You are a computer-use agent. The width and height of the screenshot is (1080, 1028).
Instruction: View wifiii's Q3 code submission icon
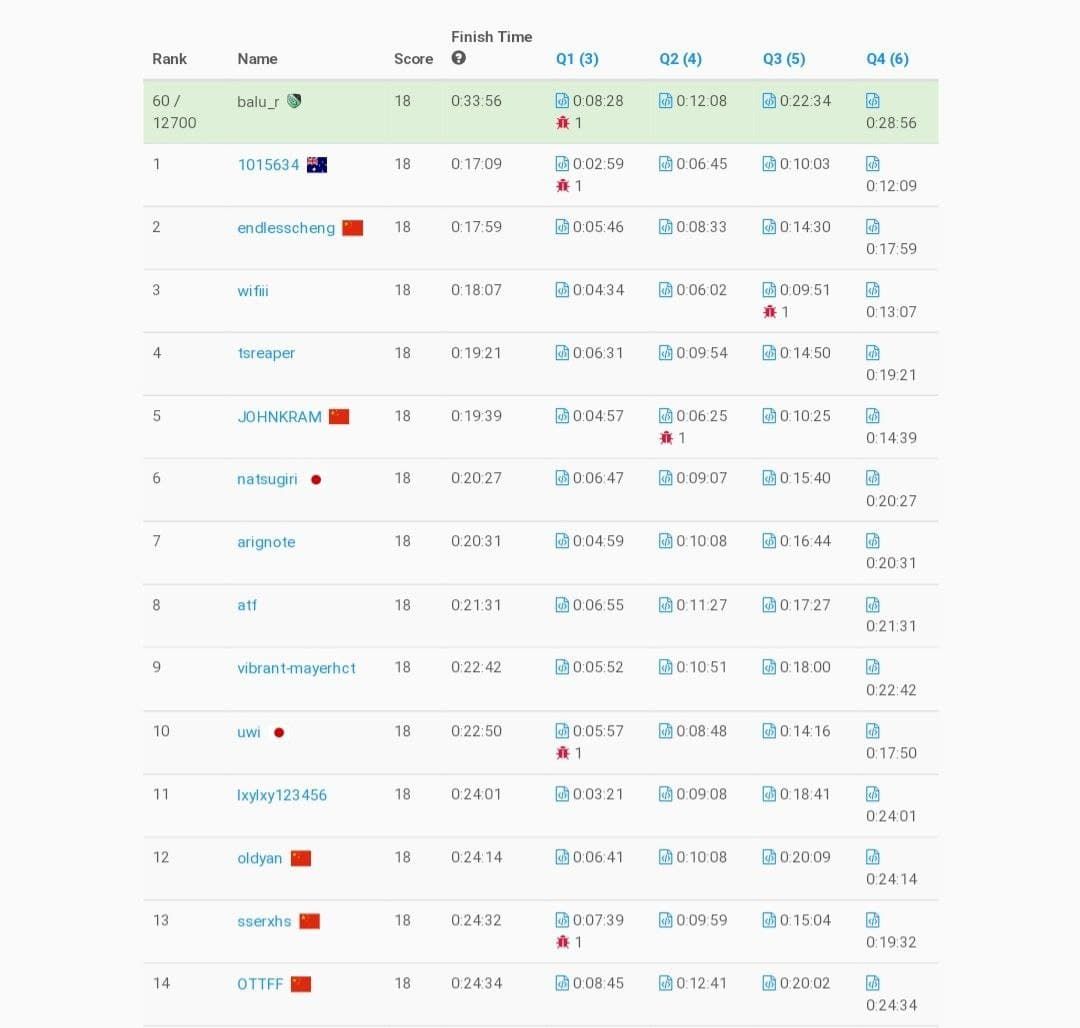pyautogui.click(x=769, y=290)
